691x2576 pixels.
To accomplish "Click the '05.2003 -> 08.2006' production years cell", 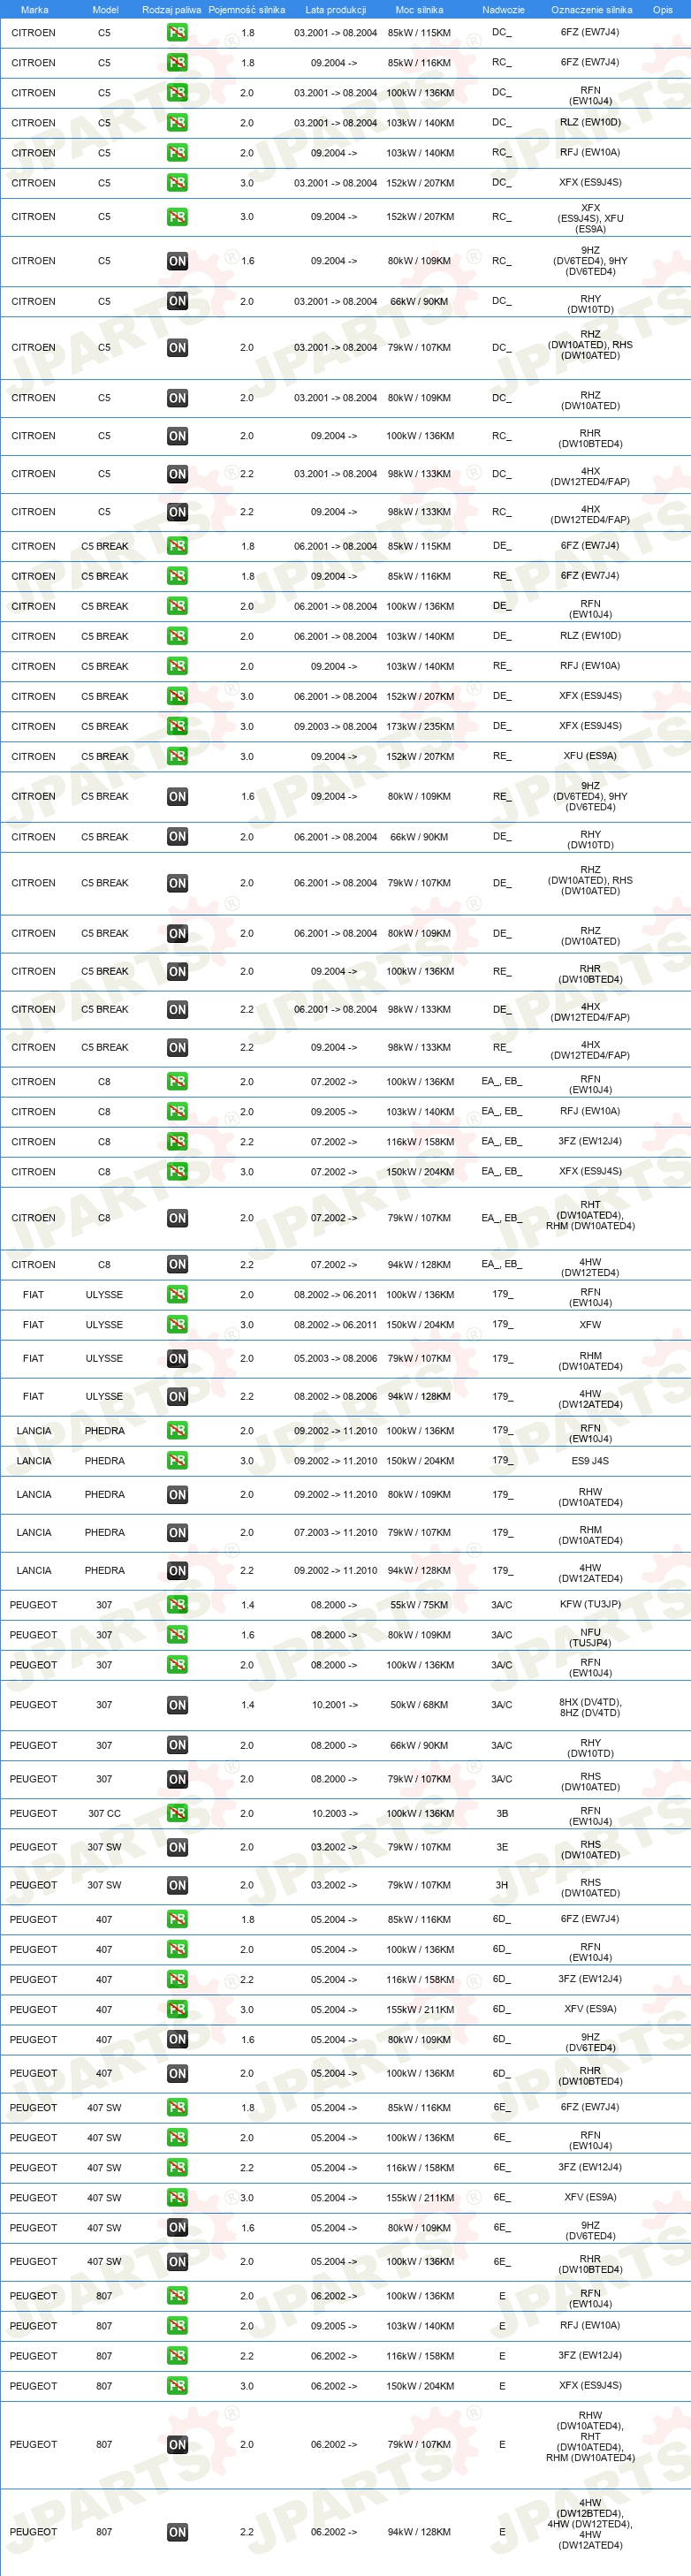I will (x=335, y=1359).
